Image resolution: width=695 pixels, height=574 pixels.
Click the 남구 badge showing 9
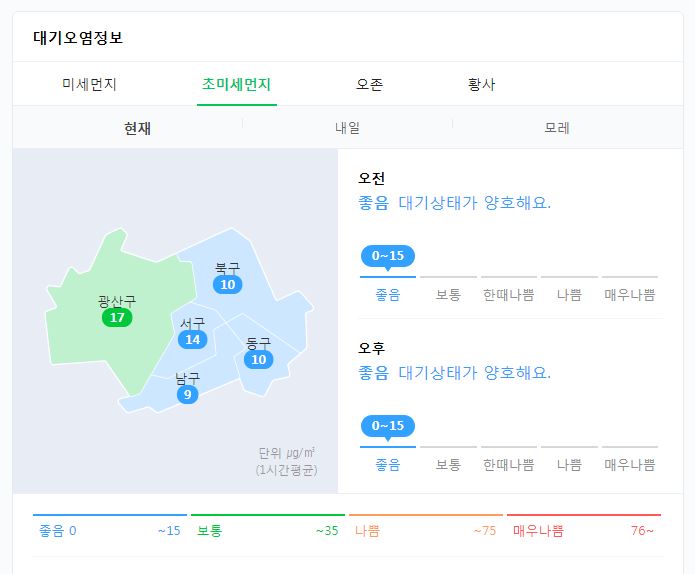pyautogui.click(x=187, y=394)
